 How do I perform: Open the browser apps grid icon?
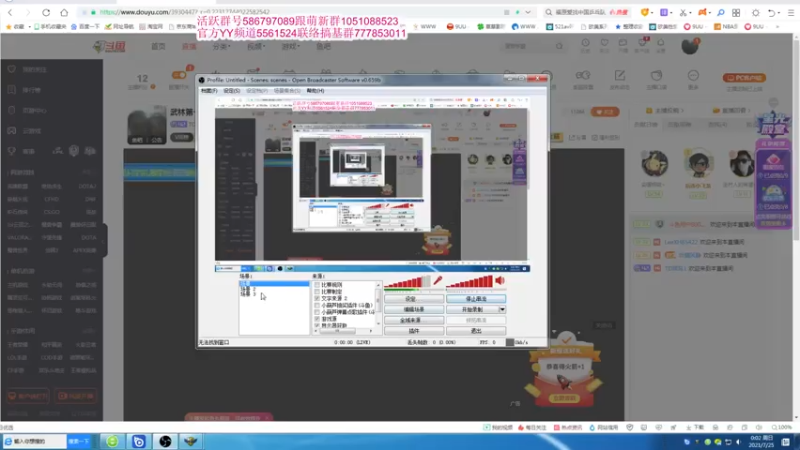[x=736, y=12]
